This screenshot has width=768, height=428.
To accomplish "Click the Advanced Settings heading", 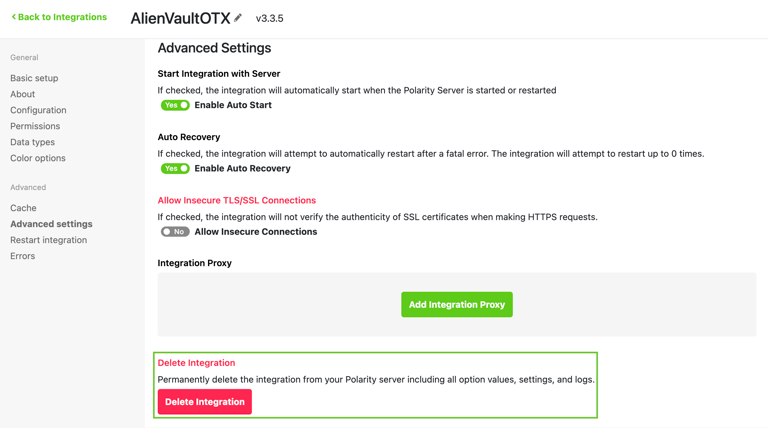I will (x=214, y=48).
